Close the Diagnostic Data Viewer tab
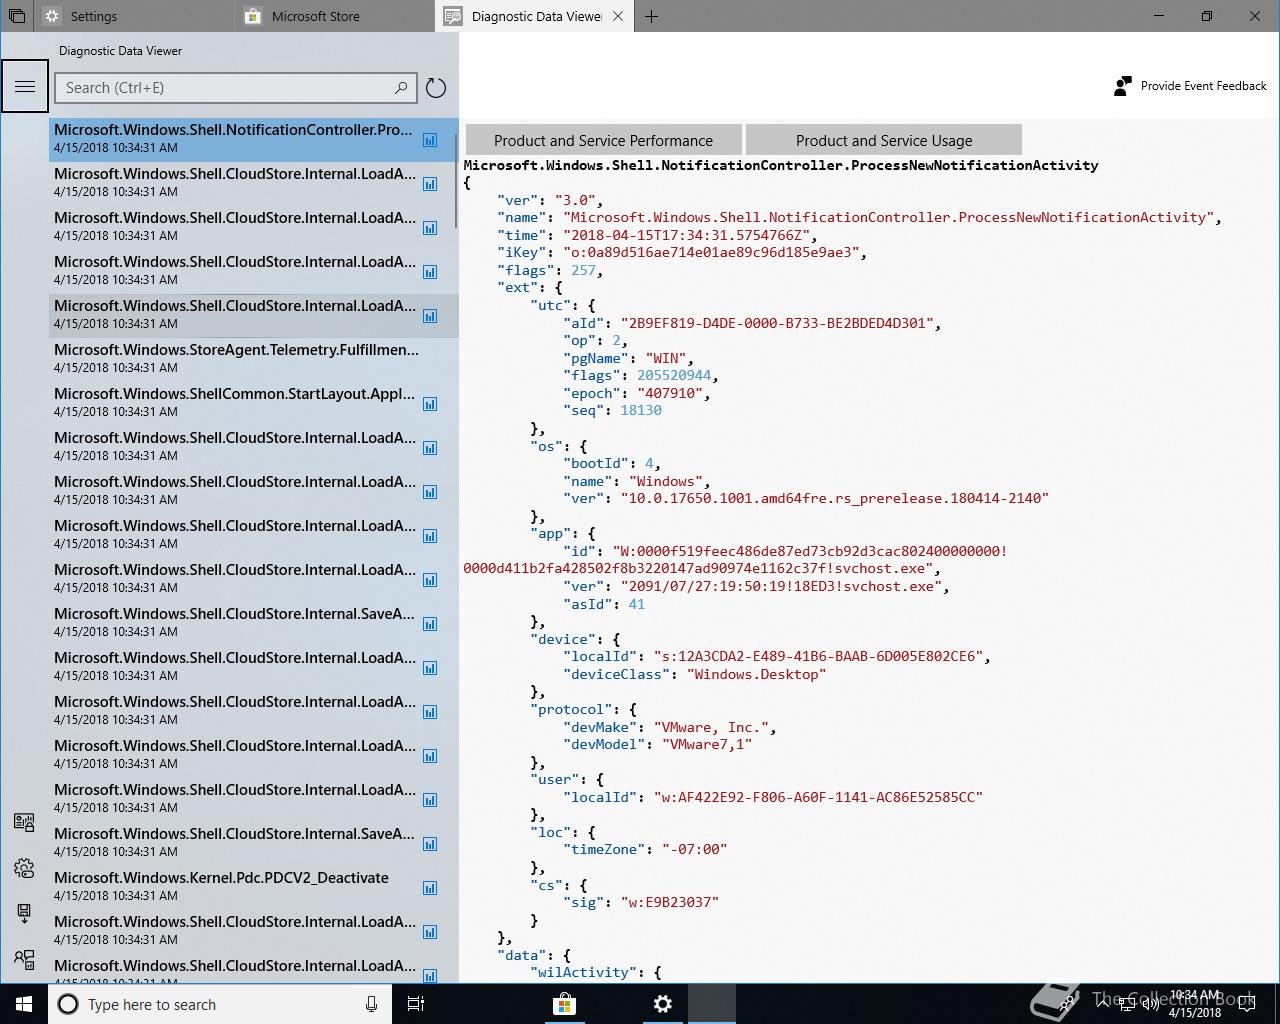Image resolution: width=1280 pixels, height=1024 pixels. click(x=618, y=16)
